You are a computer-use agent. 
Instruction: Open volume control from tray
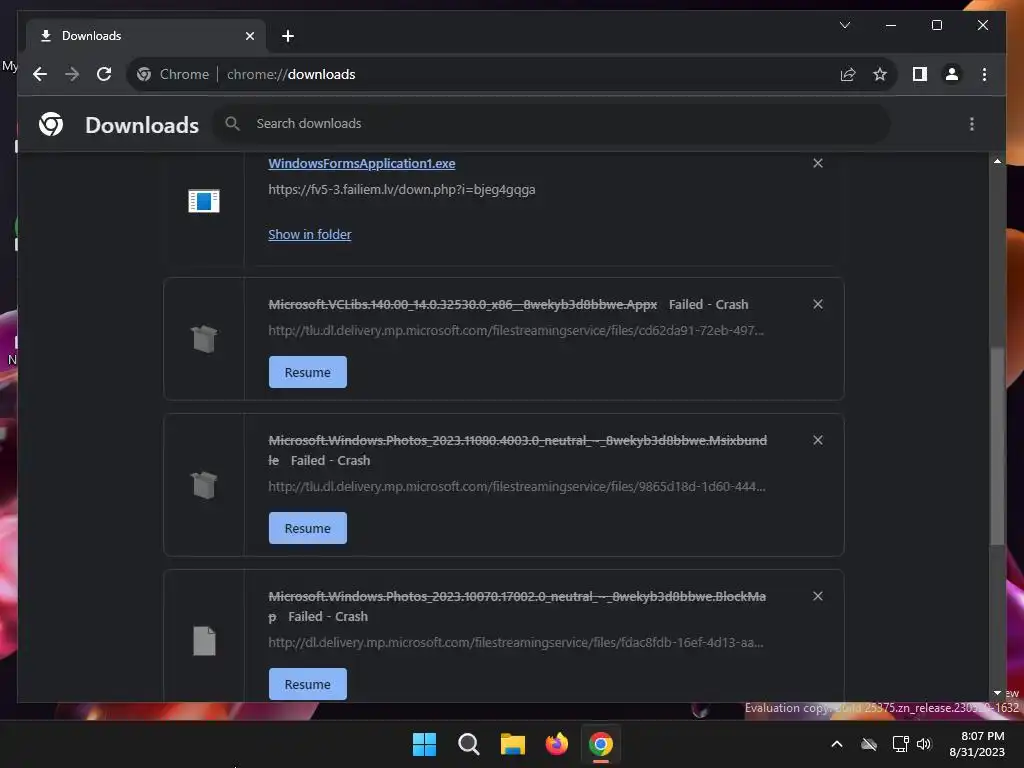click(x=924, y=744)
